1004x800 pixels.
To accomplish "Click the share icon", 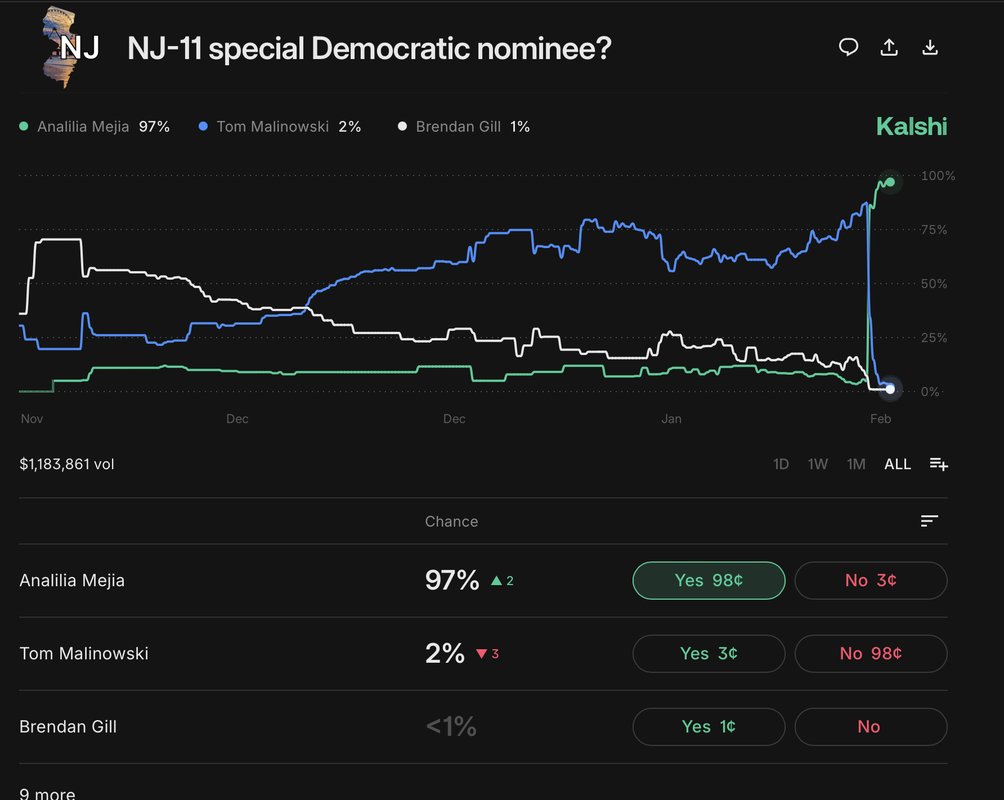I will tap(889, 46).
